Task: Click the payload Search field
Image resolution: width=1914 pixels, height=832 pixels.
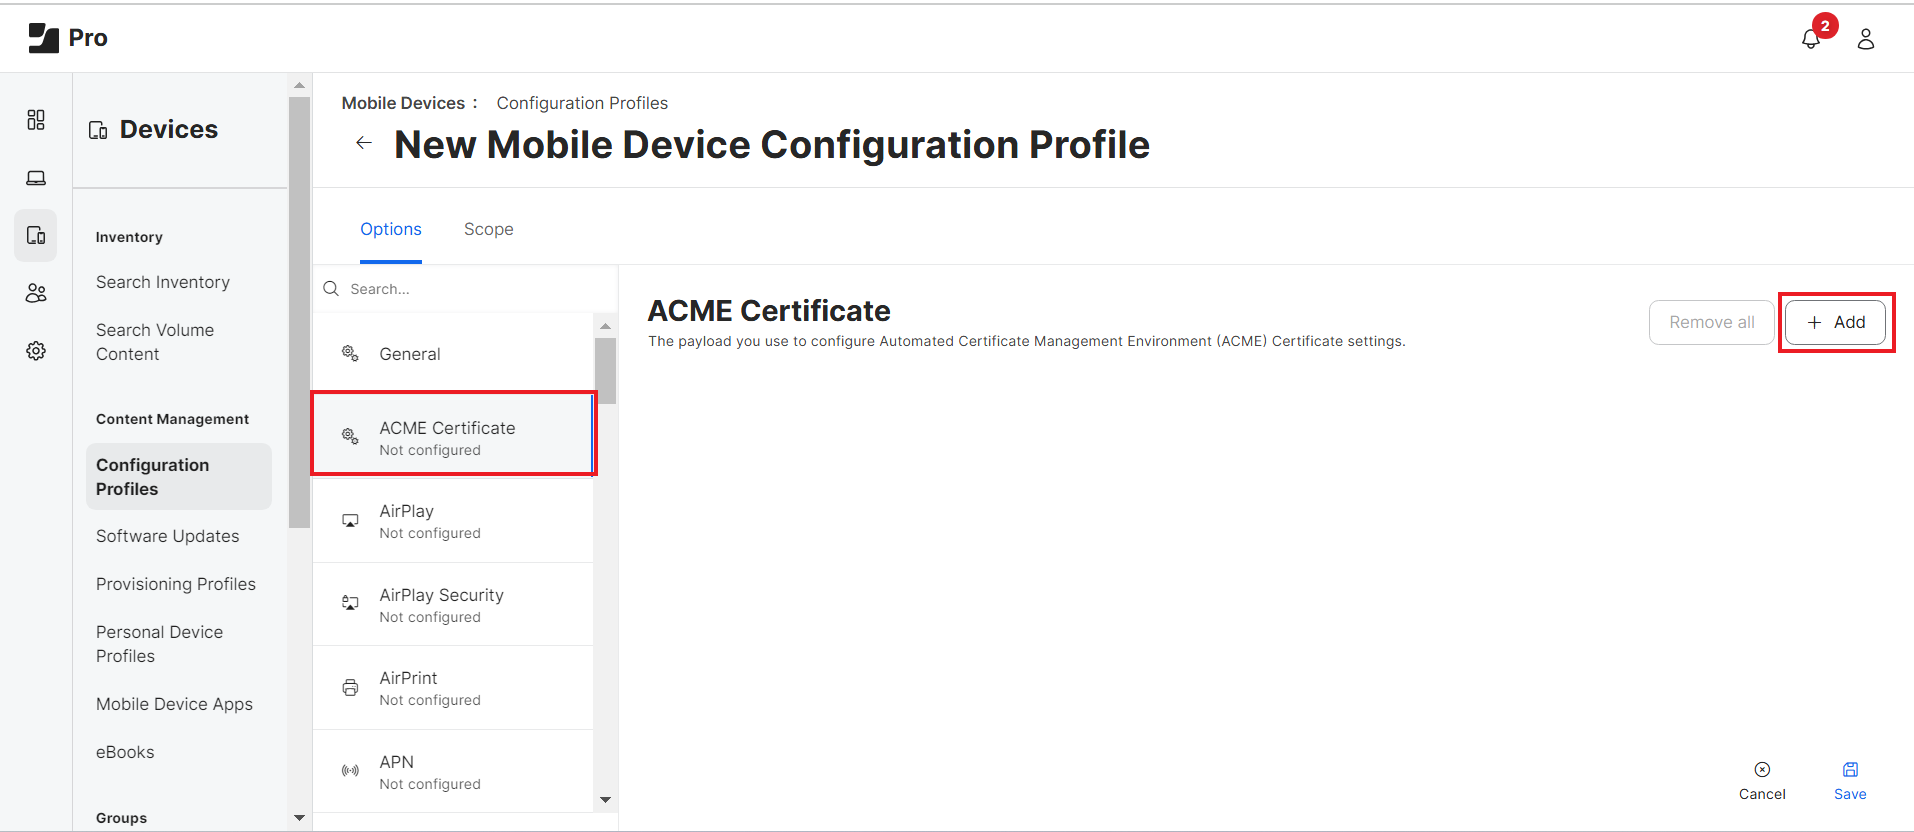Action: click(x=470, y=289)
